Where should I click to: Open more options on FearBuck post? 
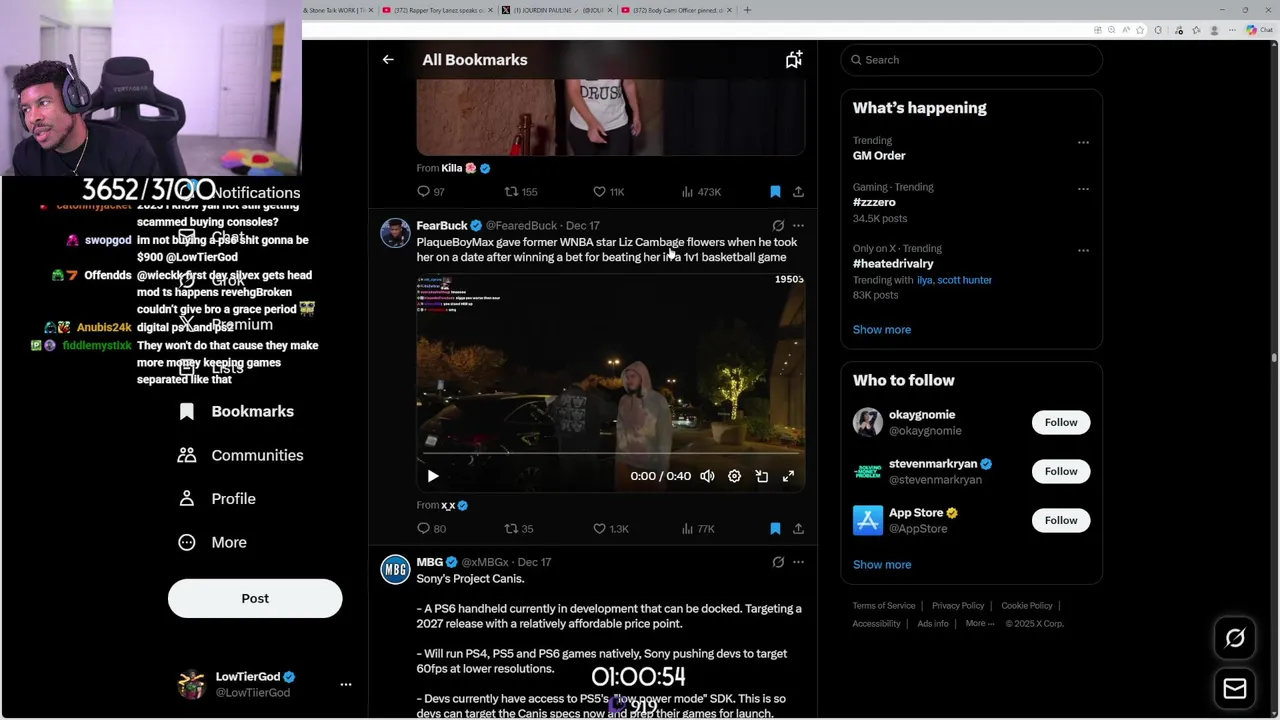[798, 226]
